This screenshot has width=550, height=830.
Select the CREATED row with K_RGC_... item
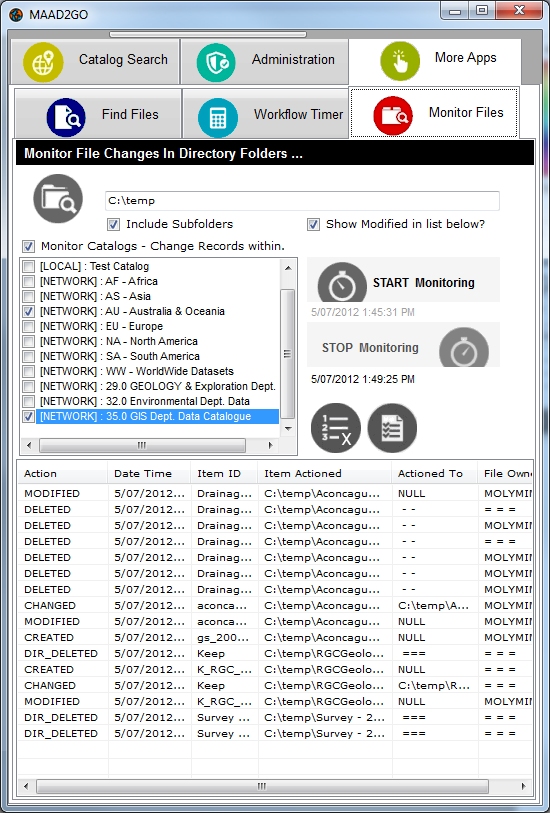275,669
